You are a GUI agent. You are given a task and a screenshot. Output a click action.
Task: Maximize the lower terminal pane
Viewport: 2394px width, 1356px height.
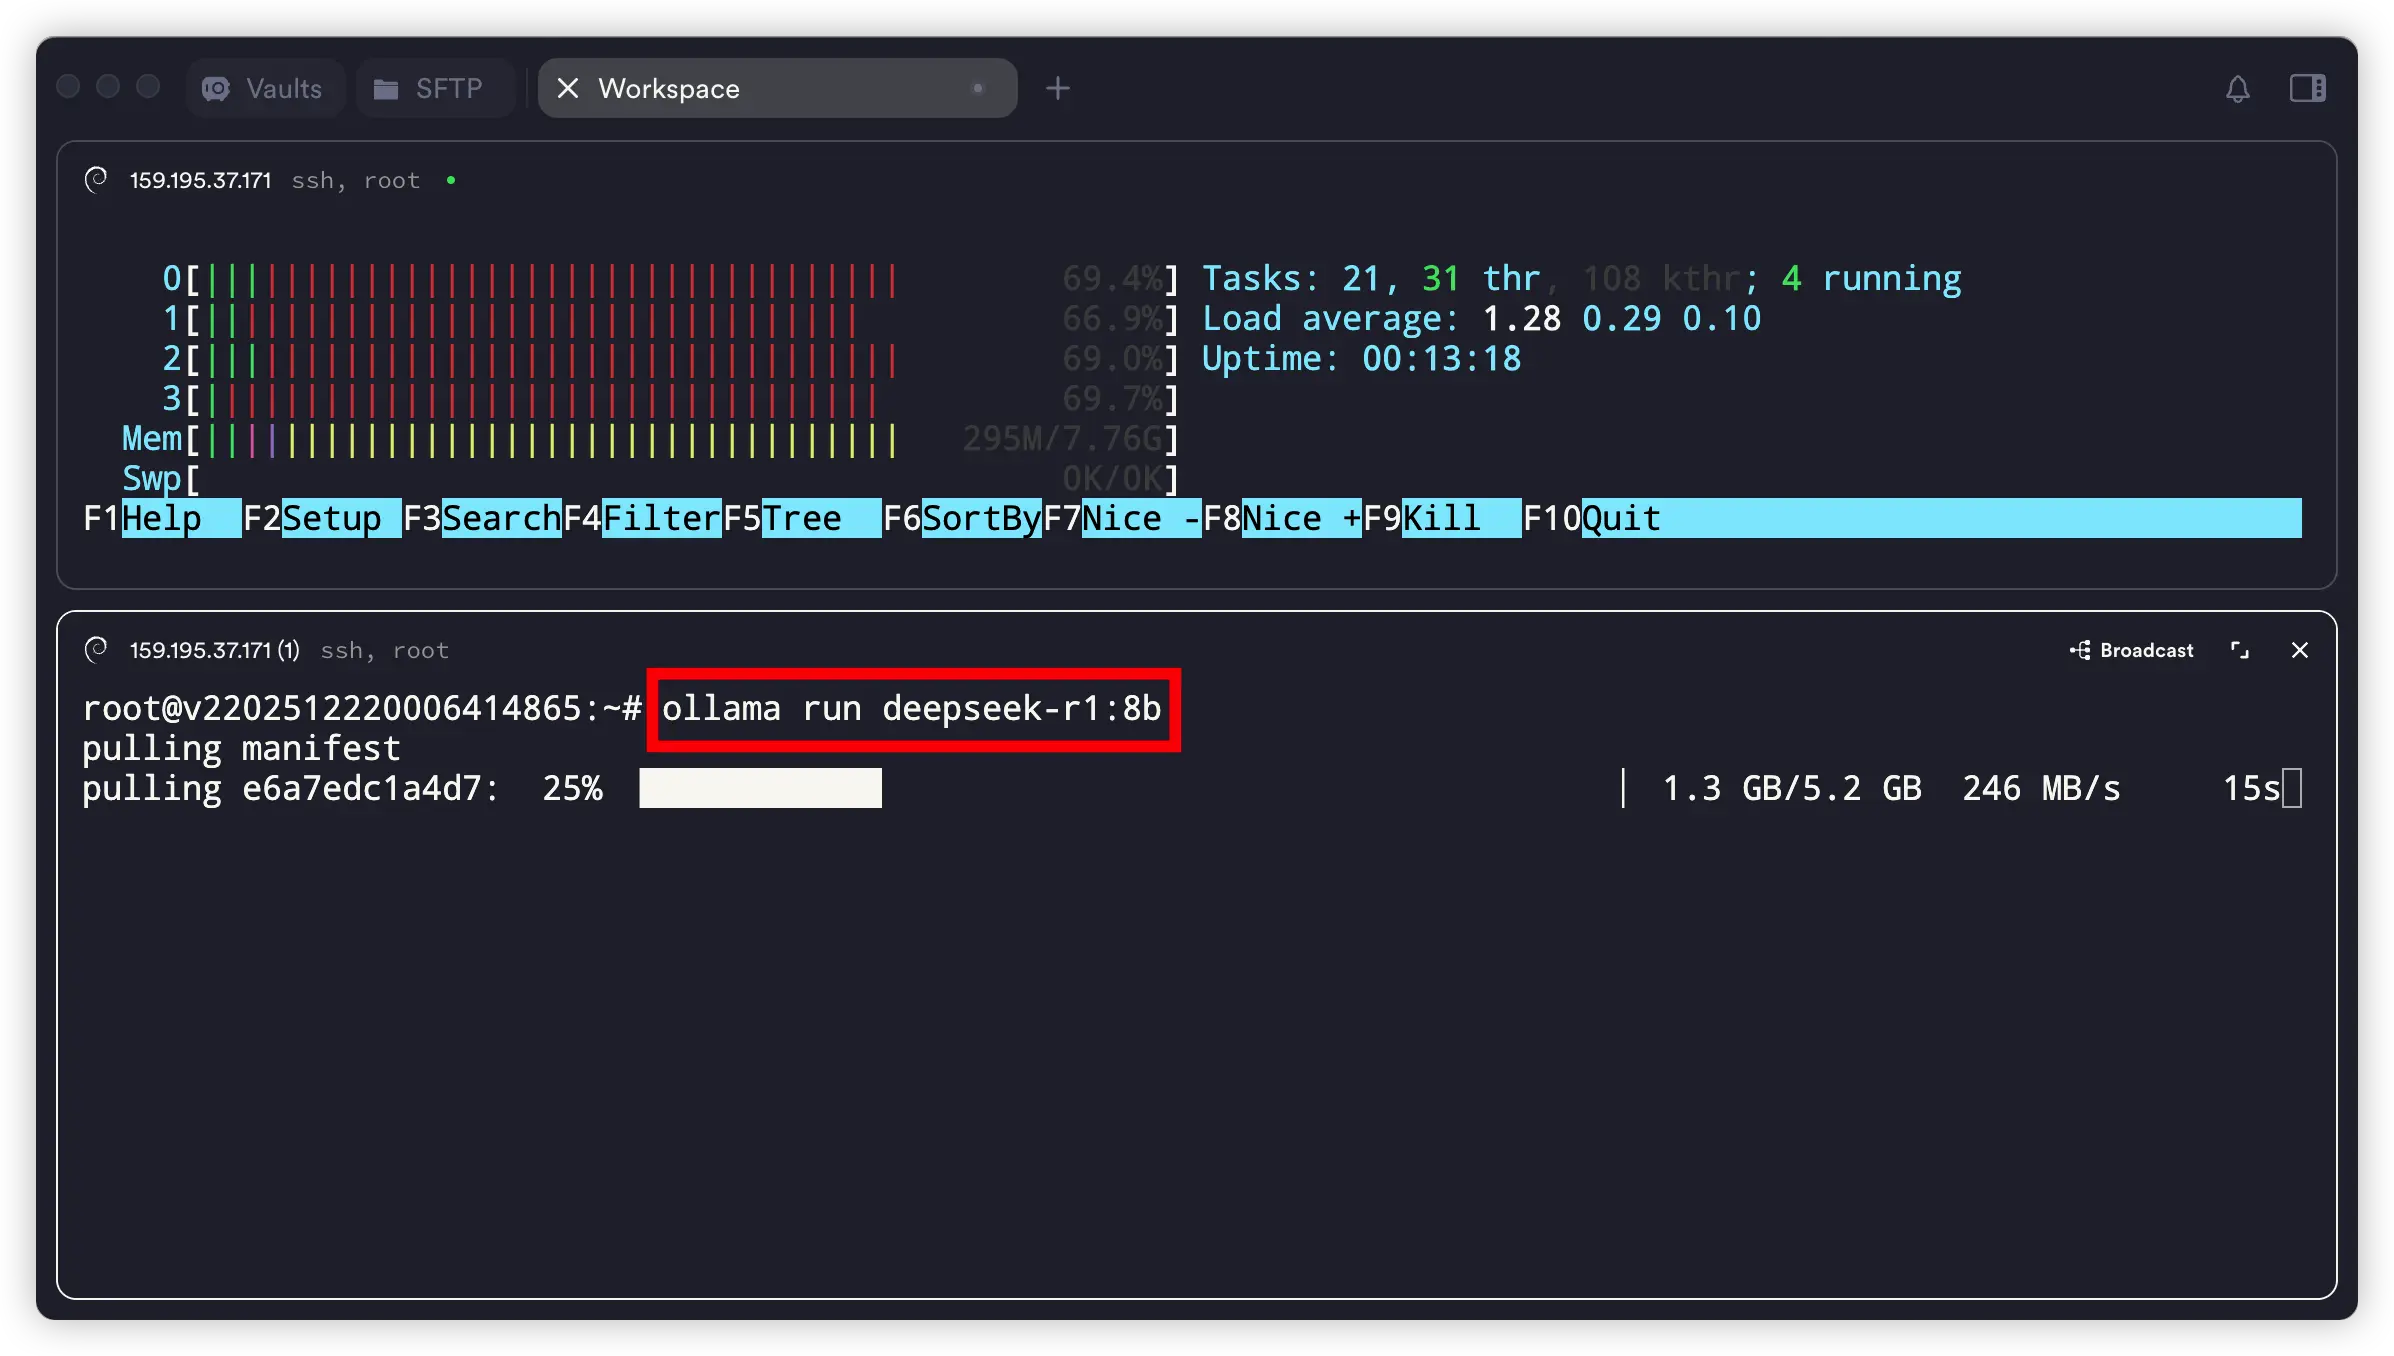(2240, 651)
